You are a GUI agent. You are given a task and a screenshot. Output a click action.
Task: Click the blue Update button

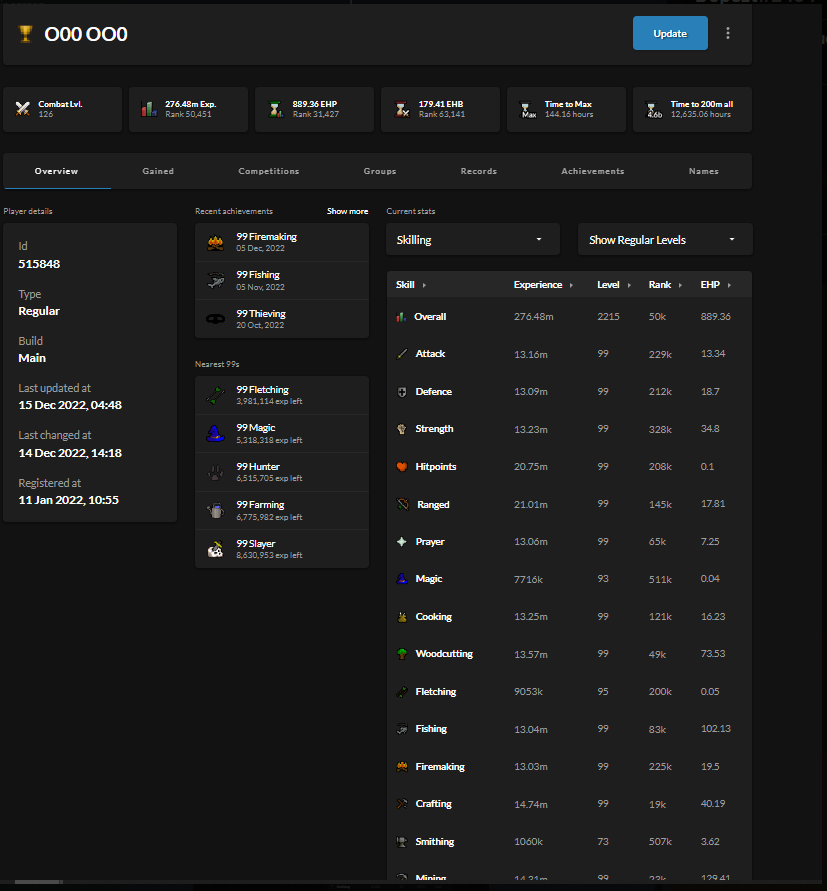(x=670, y=33)
